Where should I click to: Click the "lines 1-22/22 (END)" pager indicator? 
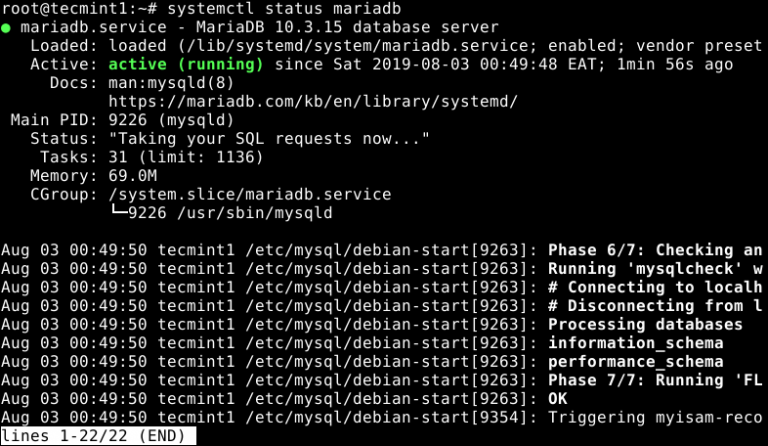(97, 436)
